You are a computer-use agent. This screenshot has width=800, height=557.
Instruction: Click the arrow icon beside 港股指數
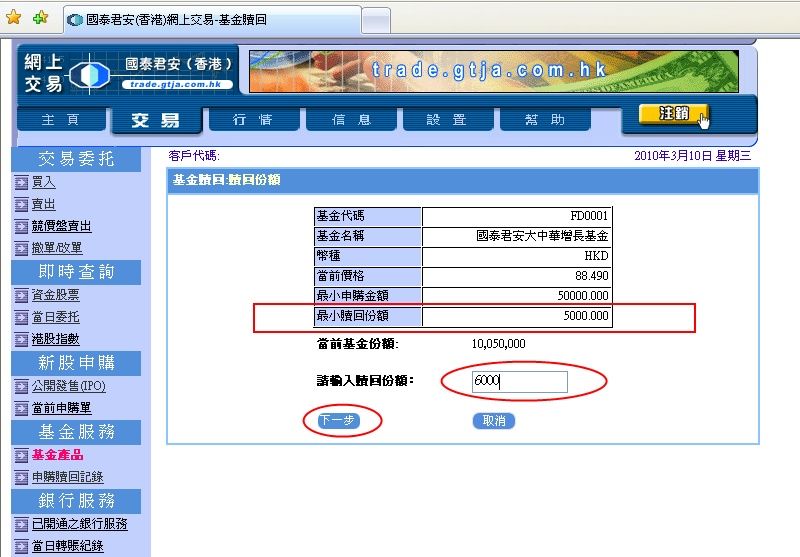21,339
